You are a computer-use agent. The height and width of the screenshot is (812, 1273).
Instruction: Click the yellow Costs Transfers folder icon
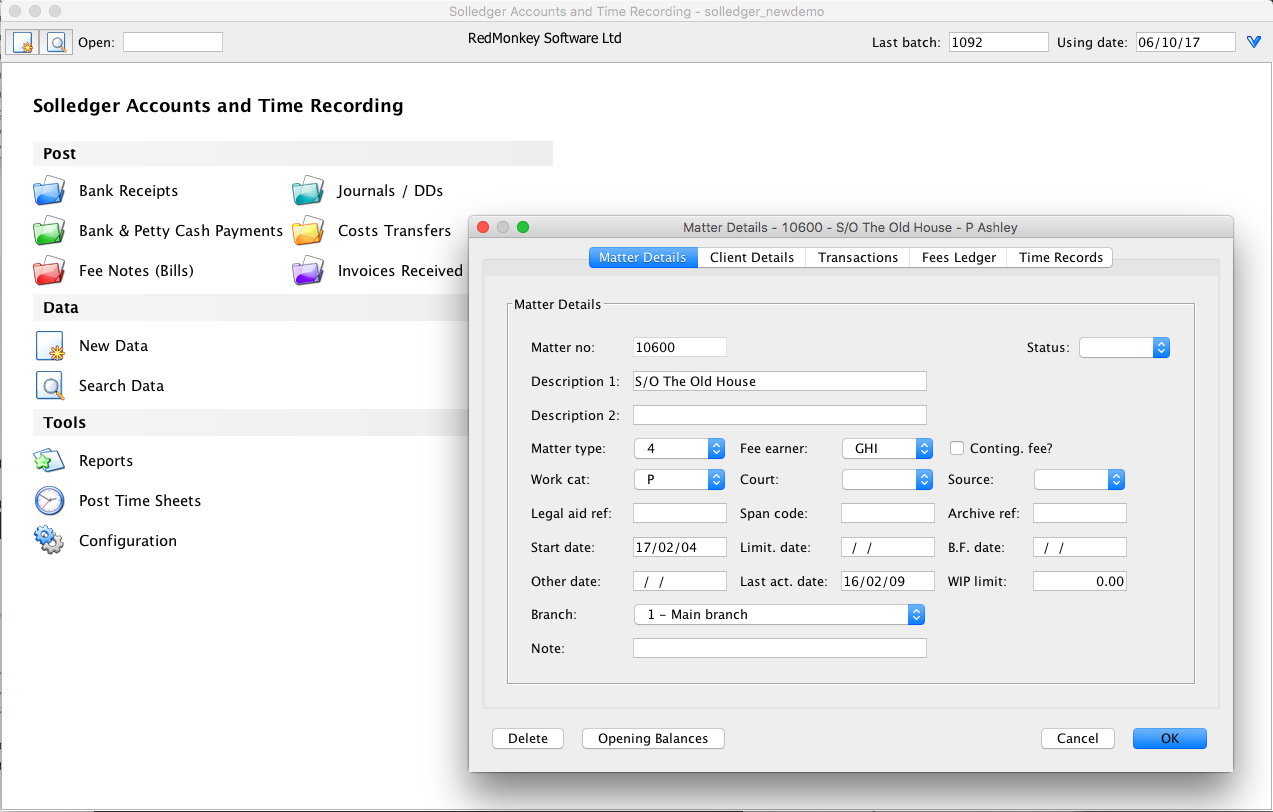click(308, 231)
